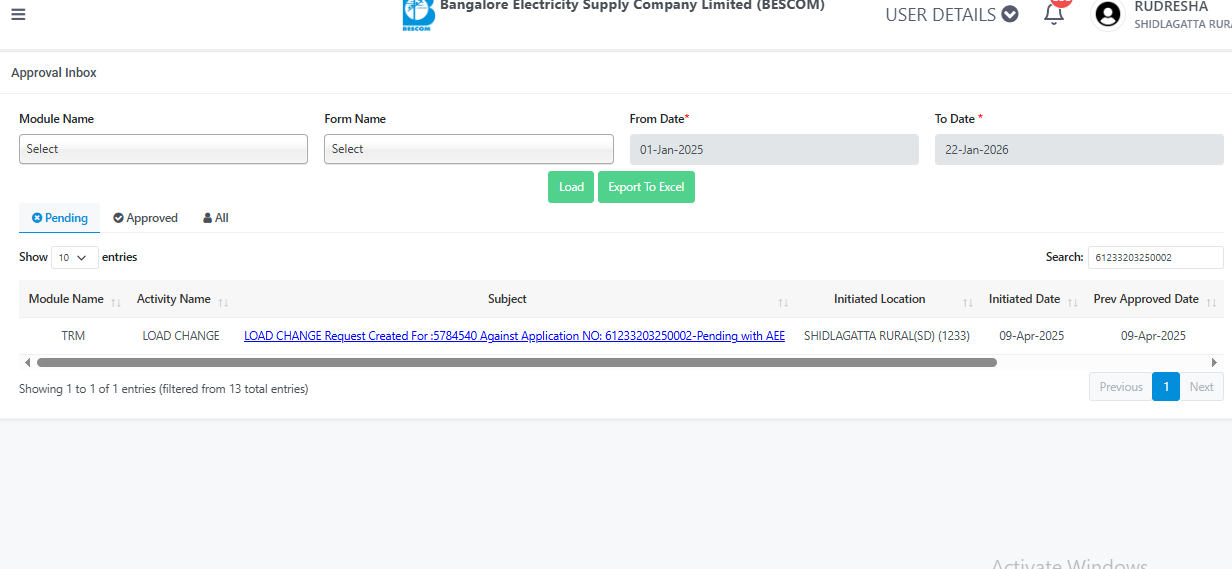The image size is (1232, 569).
Task: Click the horizontal table scrollbar thumb
Action: tap(516, 362)
